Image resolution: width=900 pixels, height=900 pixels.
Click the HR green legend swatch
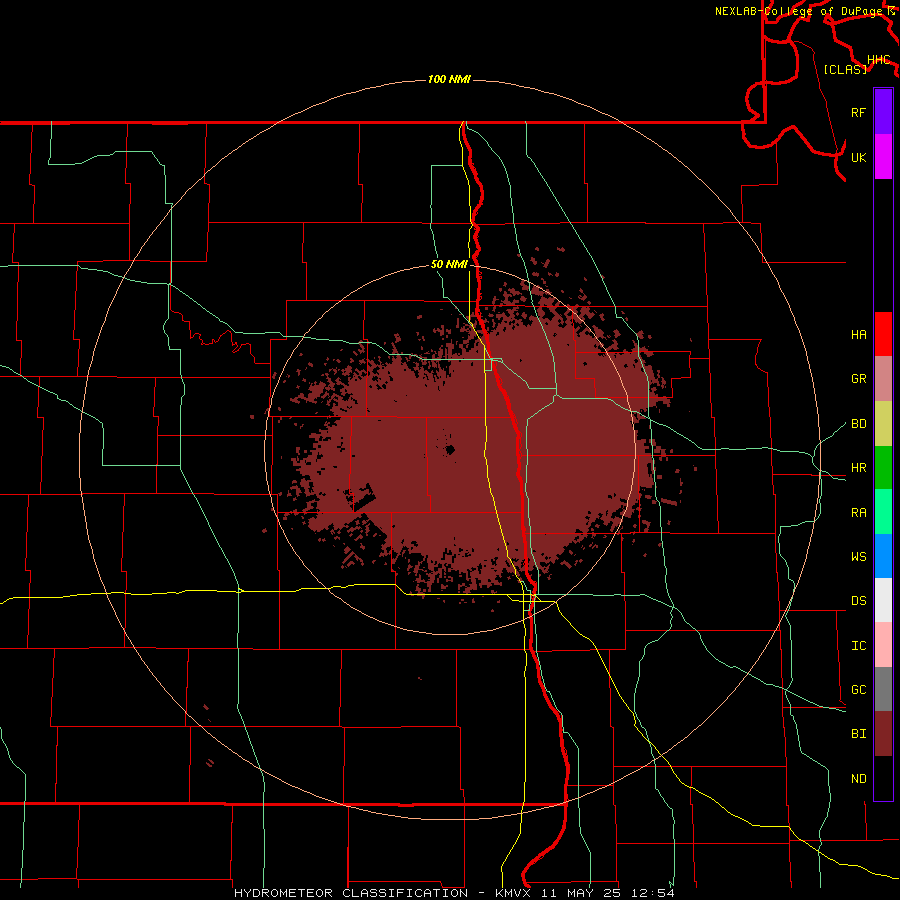(883, 468)
